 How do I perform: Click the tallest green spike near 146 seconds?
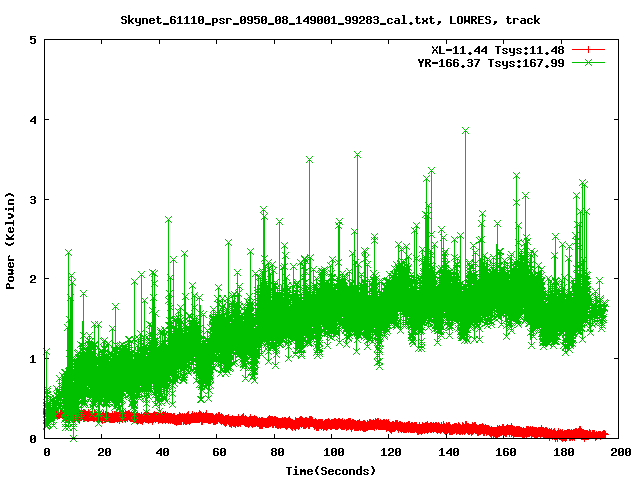pos(465,130)
